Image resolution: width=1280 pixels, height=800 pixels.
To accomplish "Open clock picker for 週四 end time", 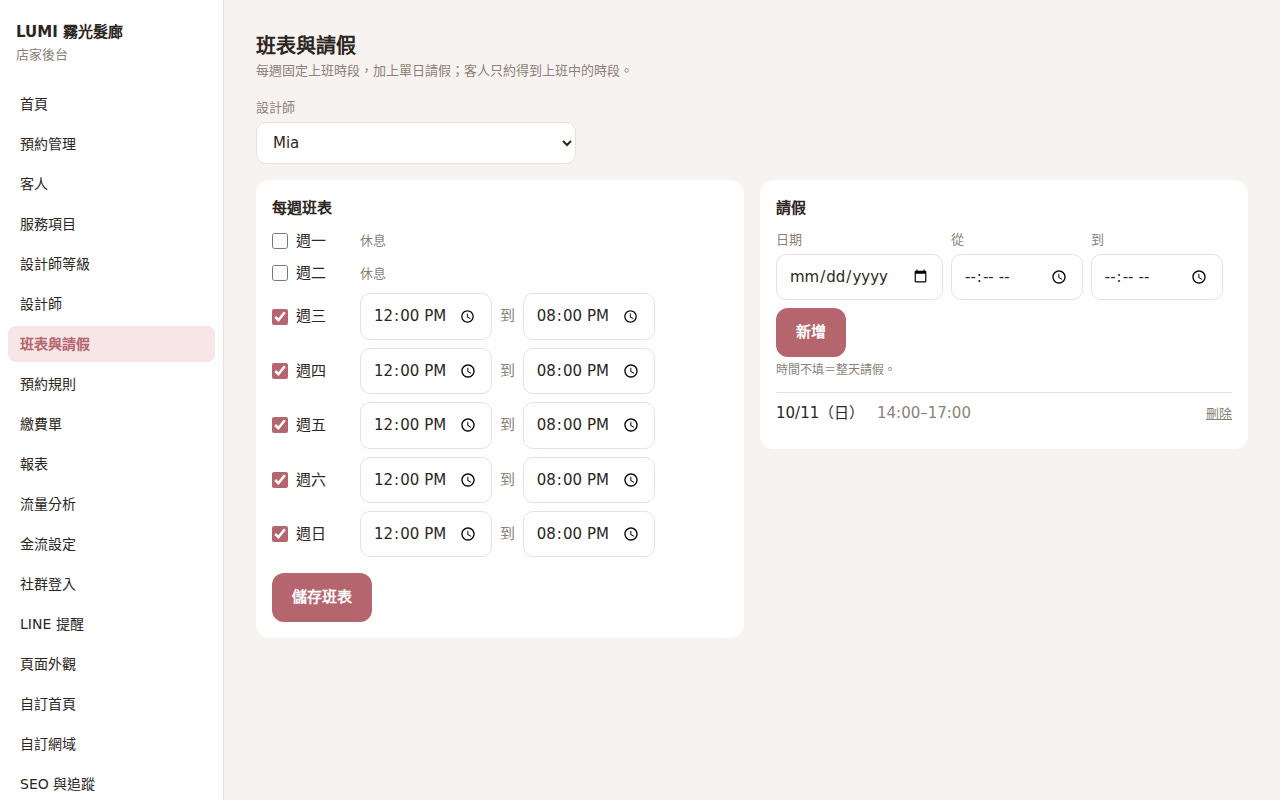I will coord(630,371).
